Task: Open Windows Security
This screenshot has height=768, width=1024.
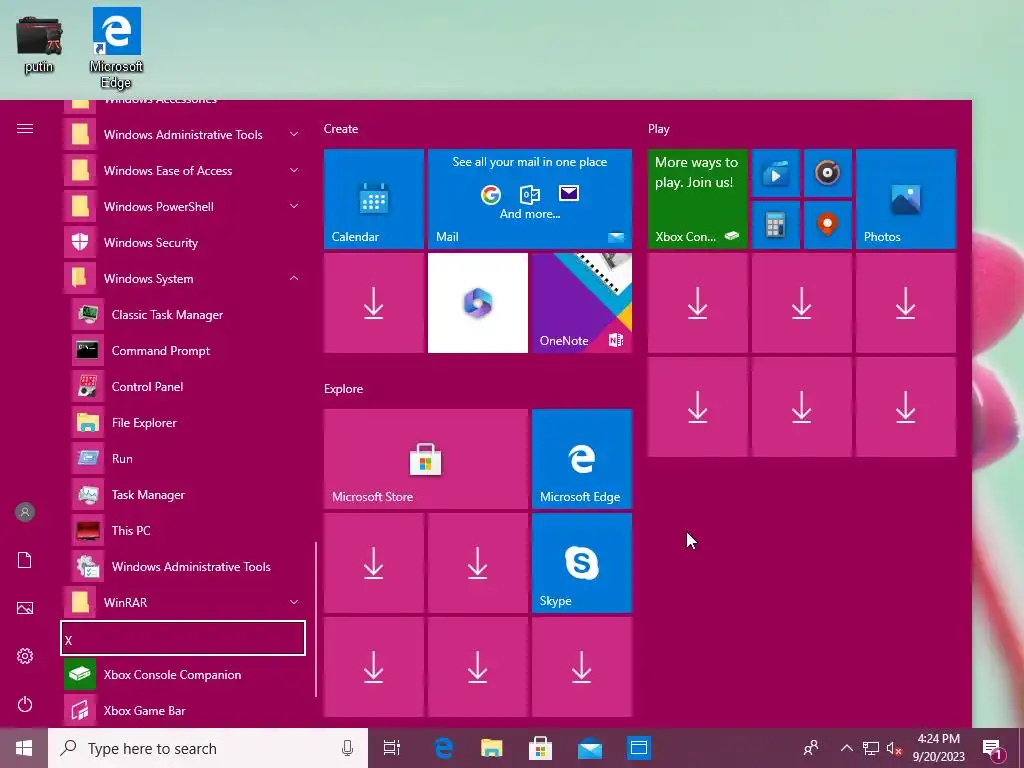Action: 184,242
